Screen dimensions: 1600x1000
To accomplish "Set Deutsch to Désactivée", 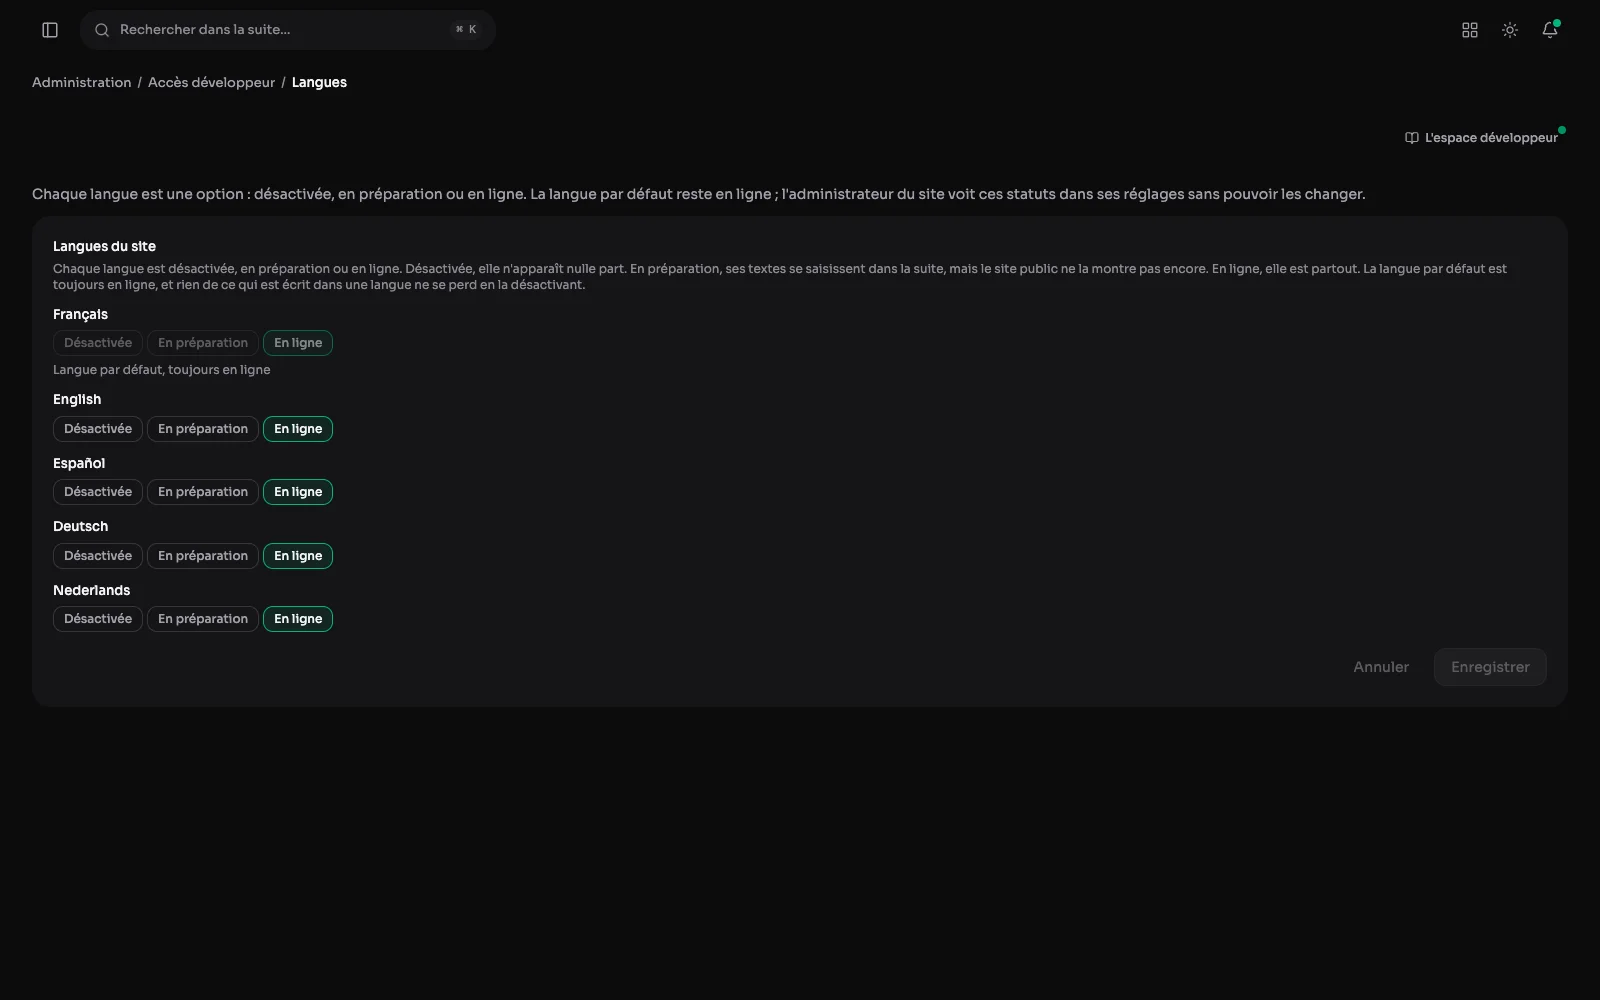I will [x=98, y=556].
